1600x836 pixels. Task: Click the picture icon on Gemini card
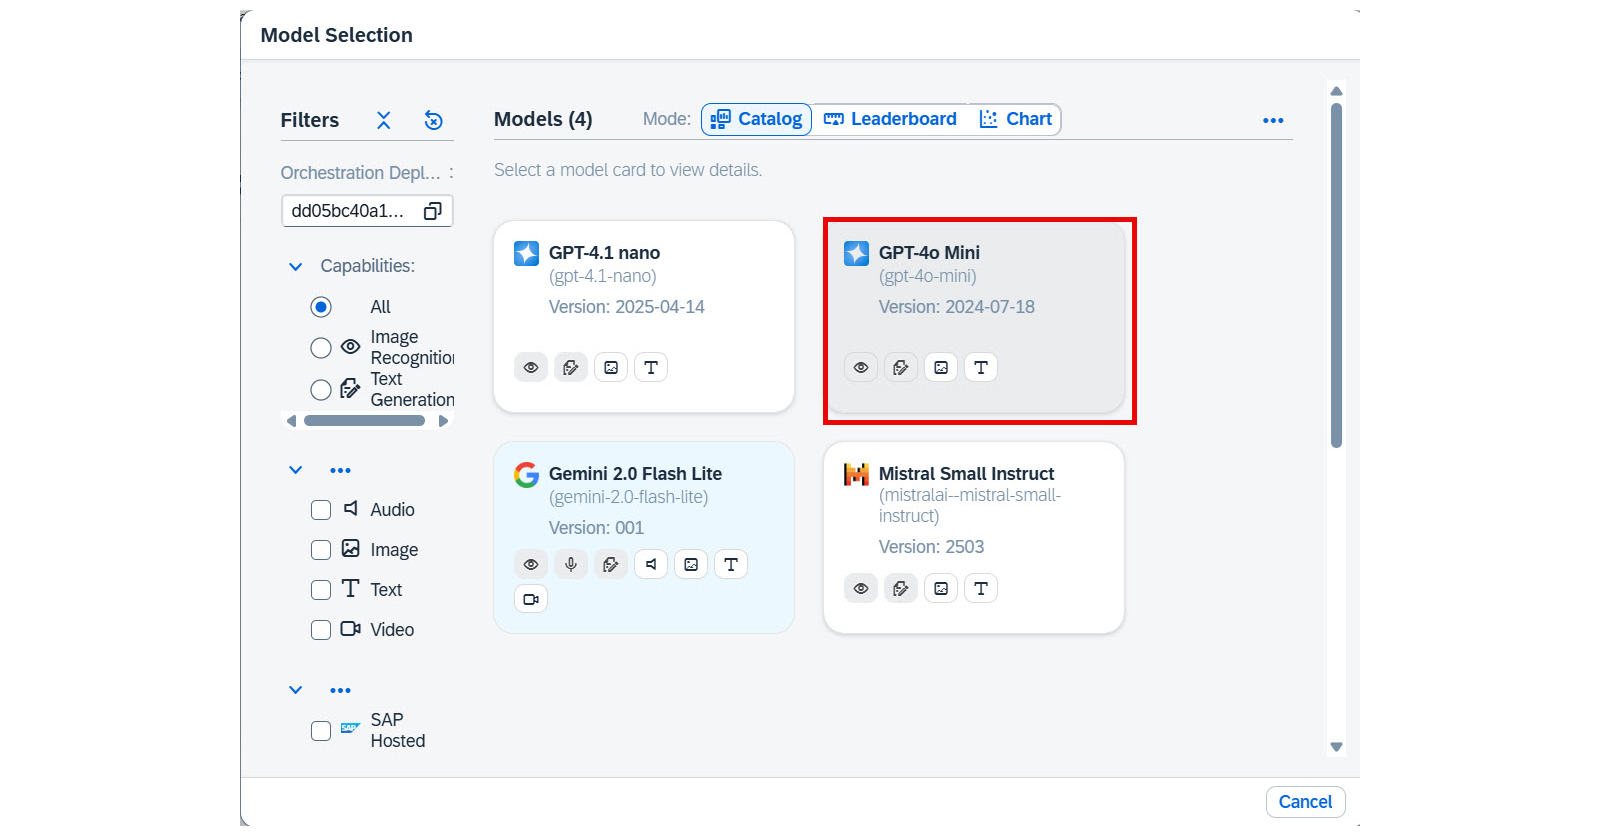click(x=691, y=565)
